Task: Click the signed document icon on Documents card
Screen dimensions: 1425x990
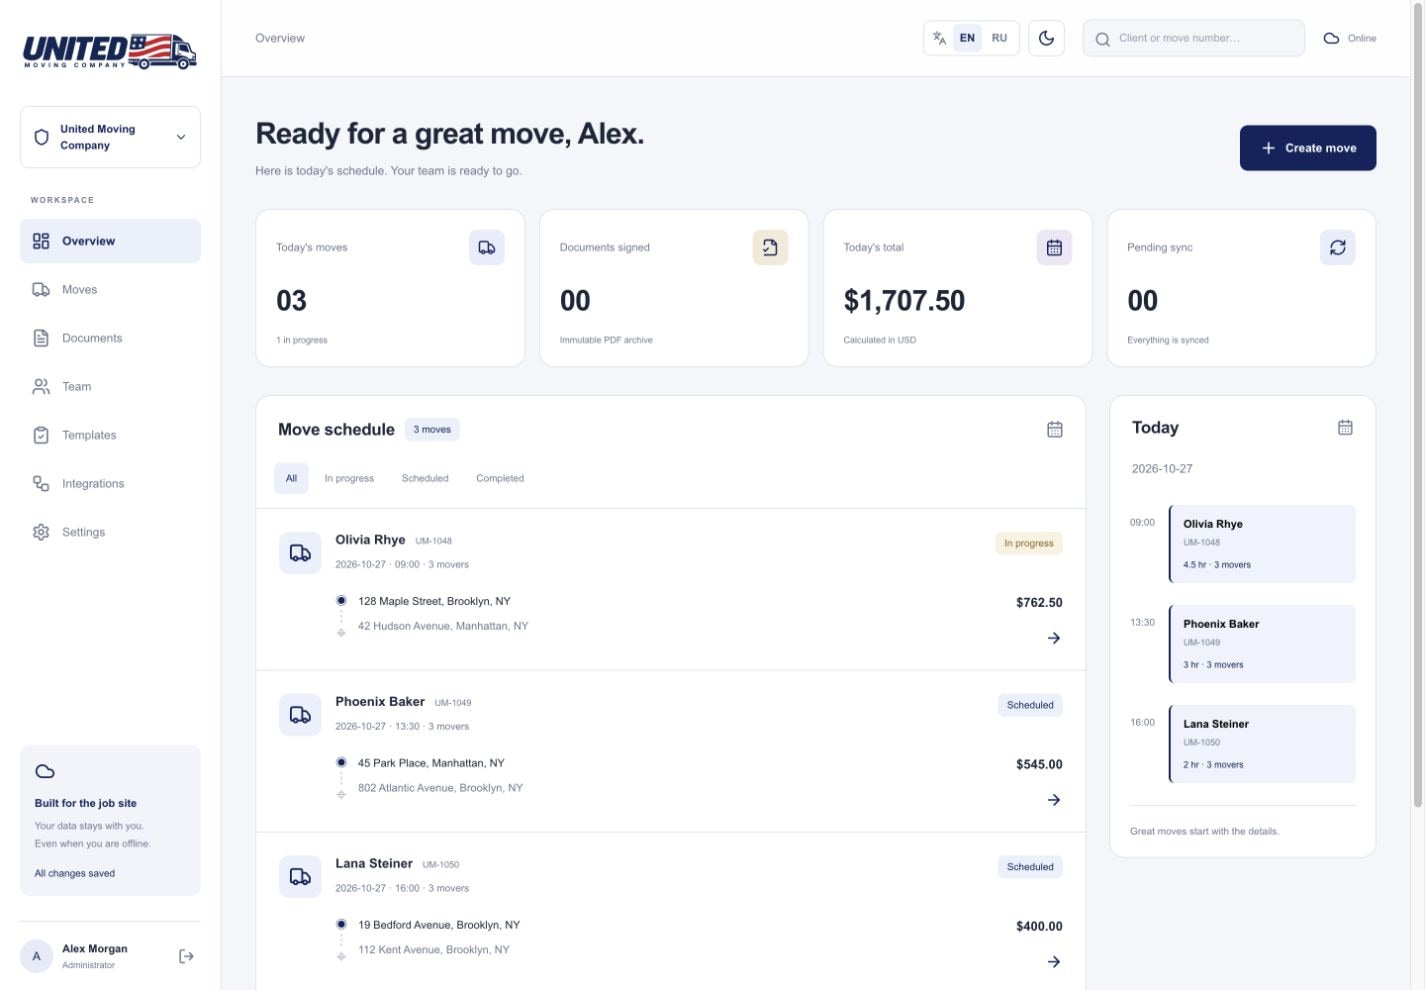Action: pyautogui.click(x=770, y=247)
